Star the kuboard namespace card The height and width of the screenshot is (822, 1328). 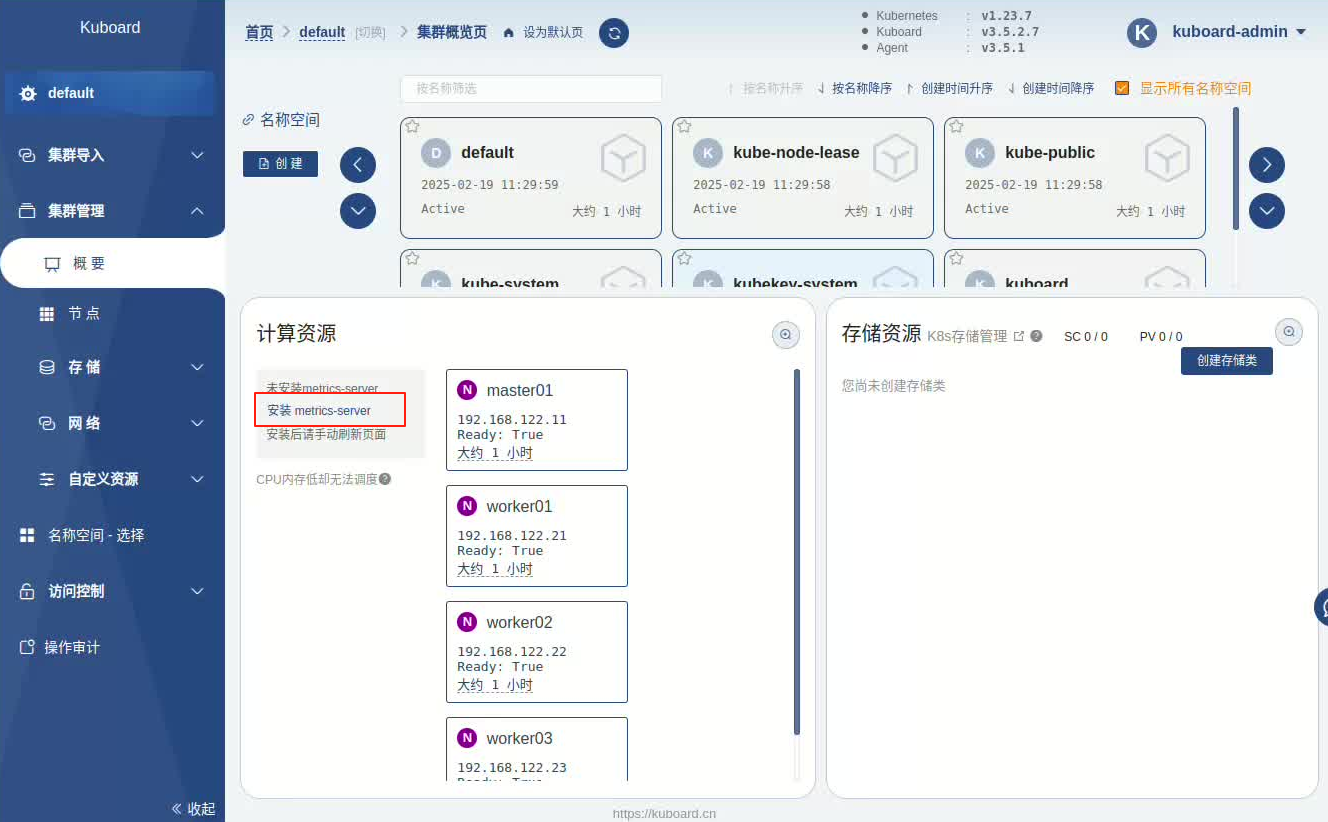pyautogui.click(x=956, y=259)
